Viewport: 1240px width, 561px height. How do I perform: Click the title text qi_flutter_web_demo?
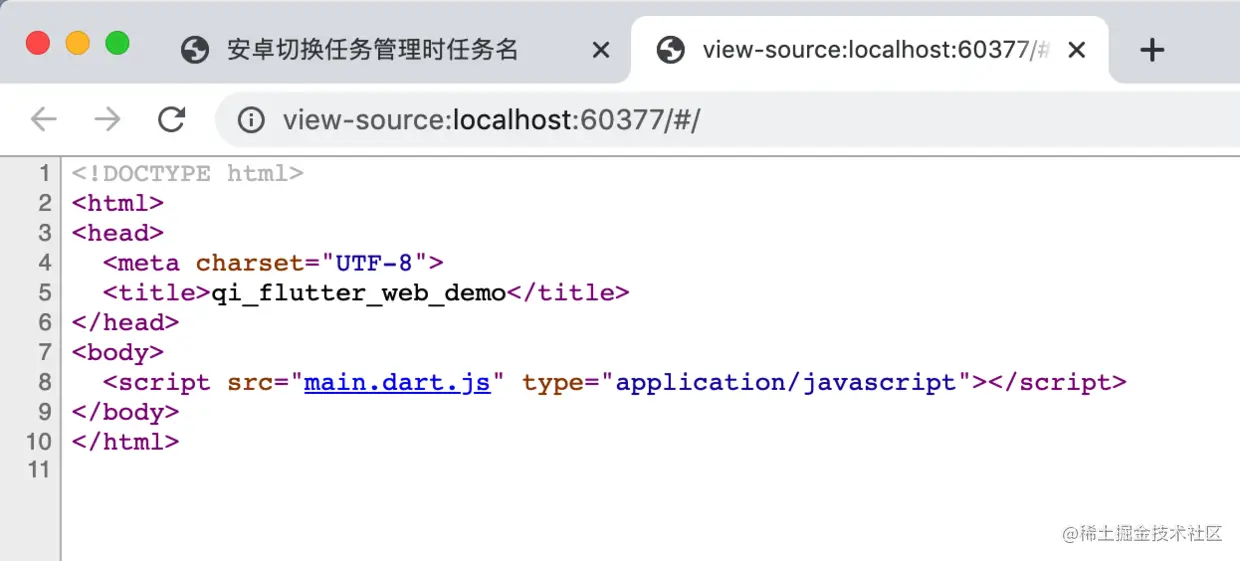[x=359, y=293]
